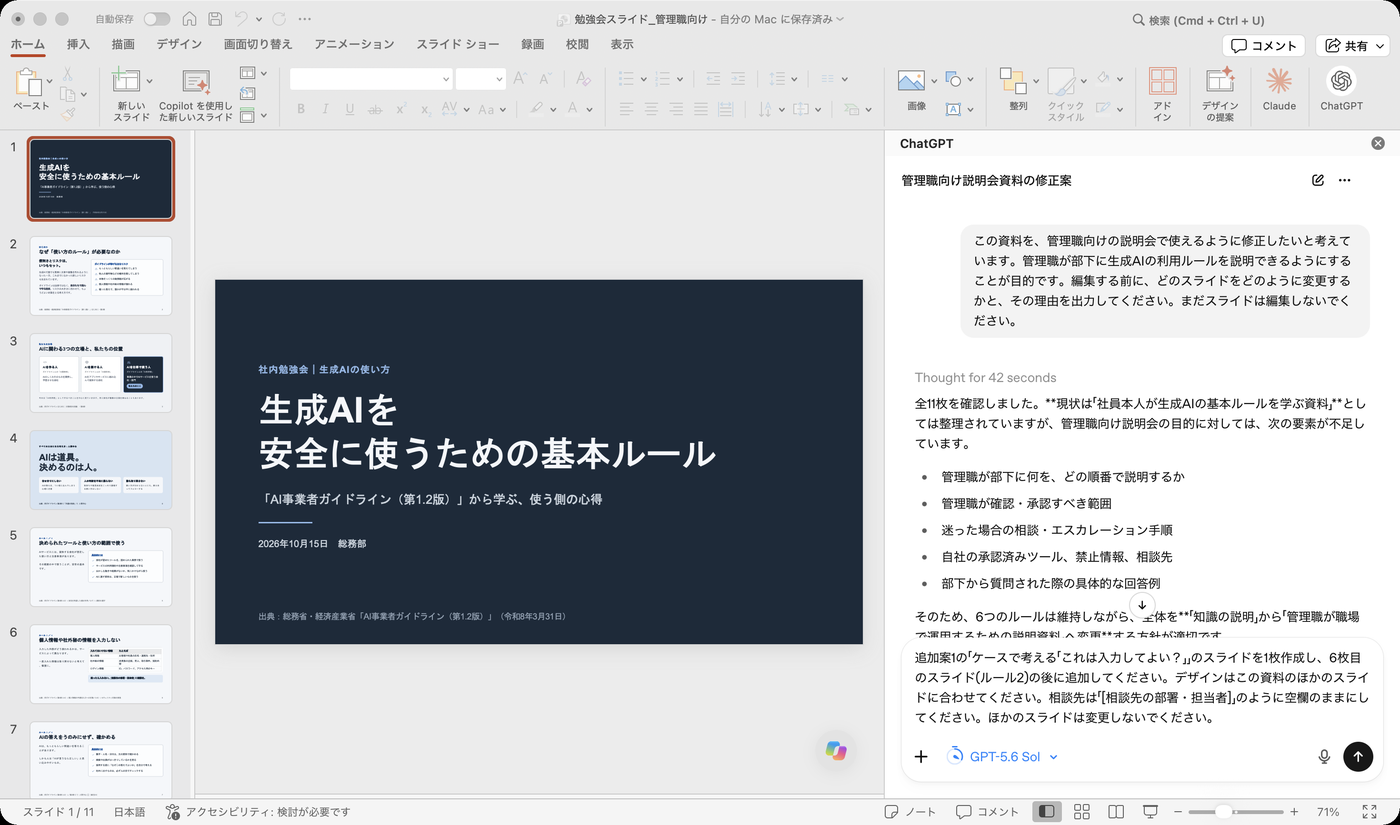Expand the undo history dropdown arrow
Viewport: 1400px width, 825px height.
[x=259, y=19]
